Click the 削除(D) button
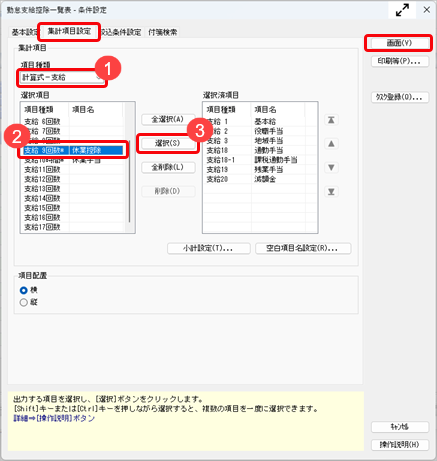 (168, 191)
